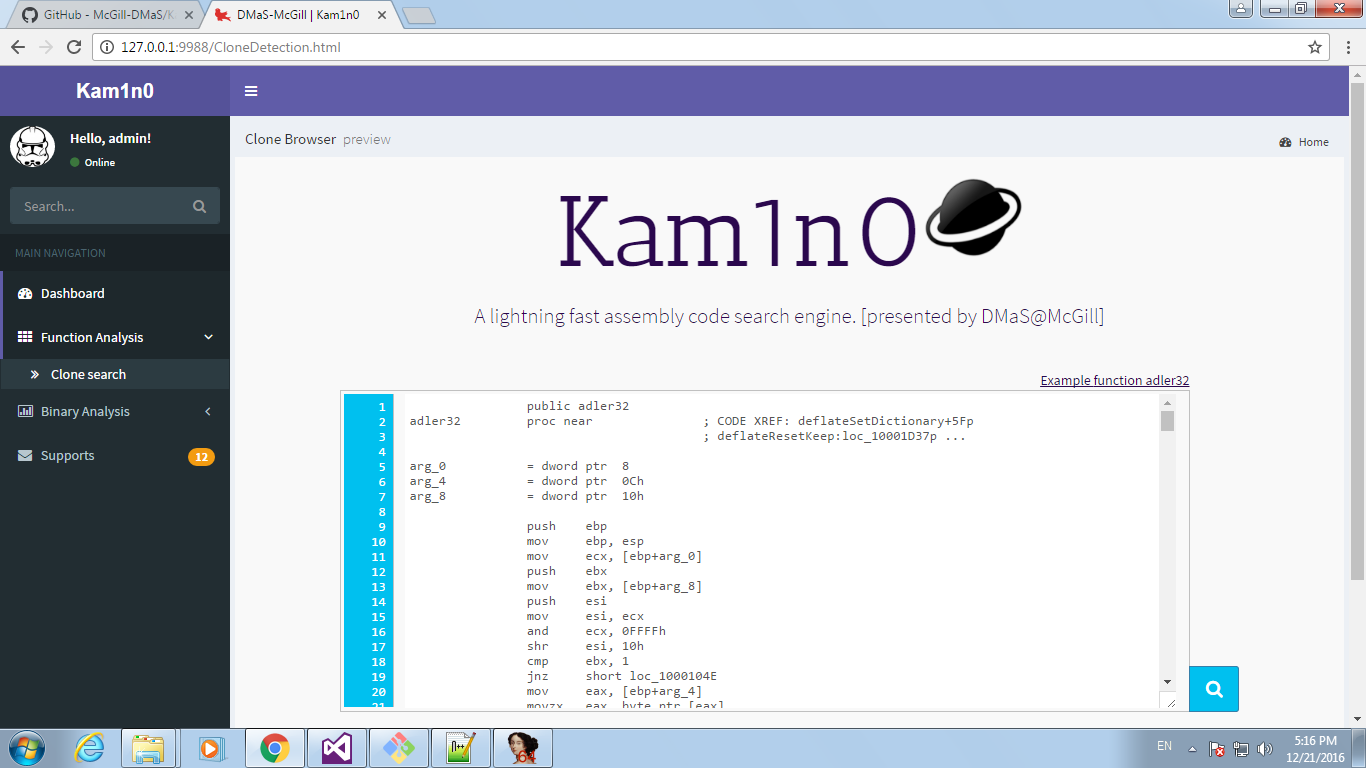Bookmark this page with the star

pos(1315,47)
